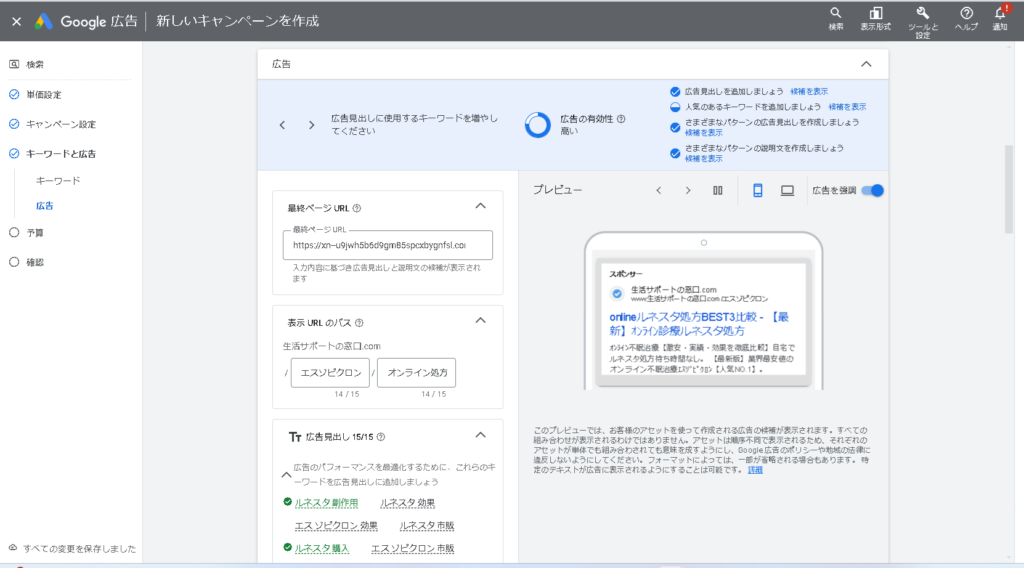Show next tip with right arrow in banner

pos(312,125)
